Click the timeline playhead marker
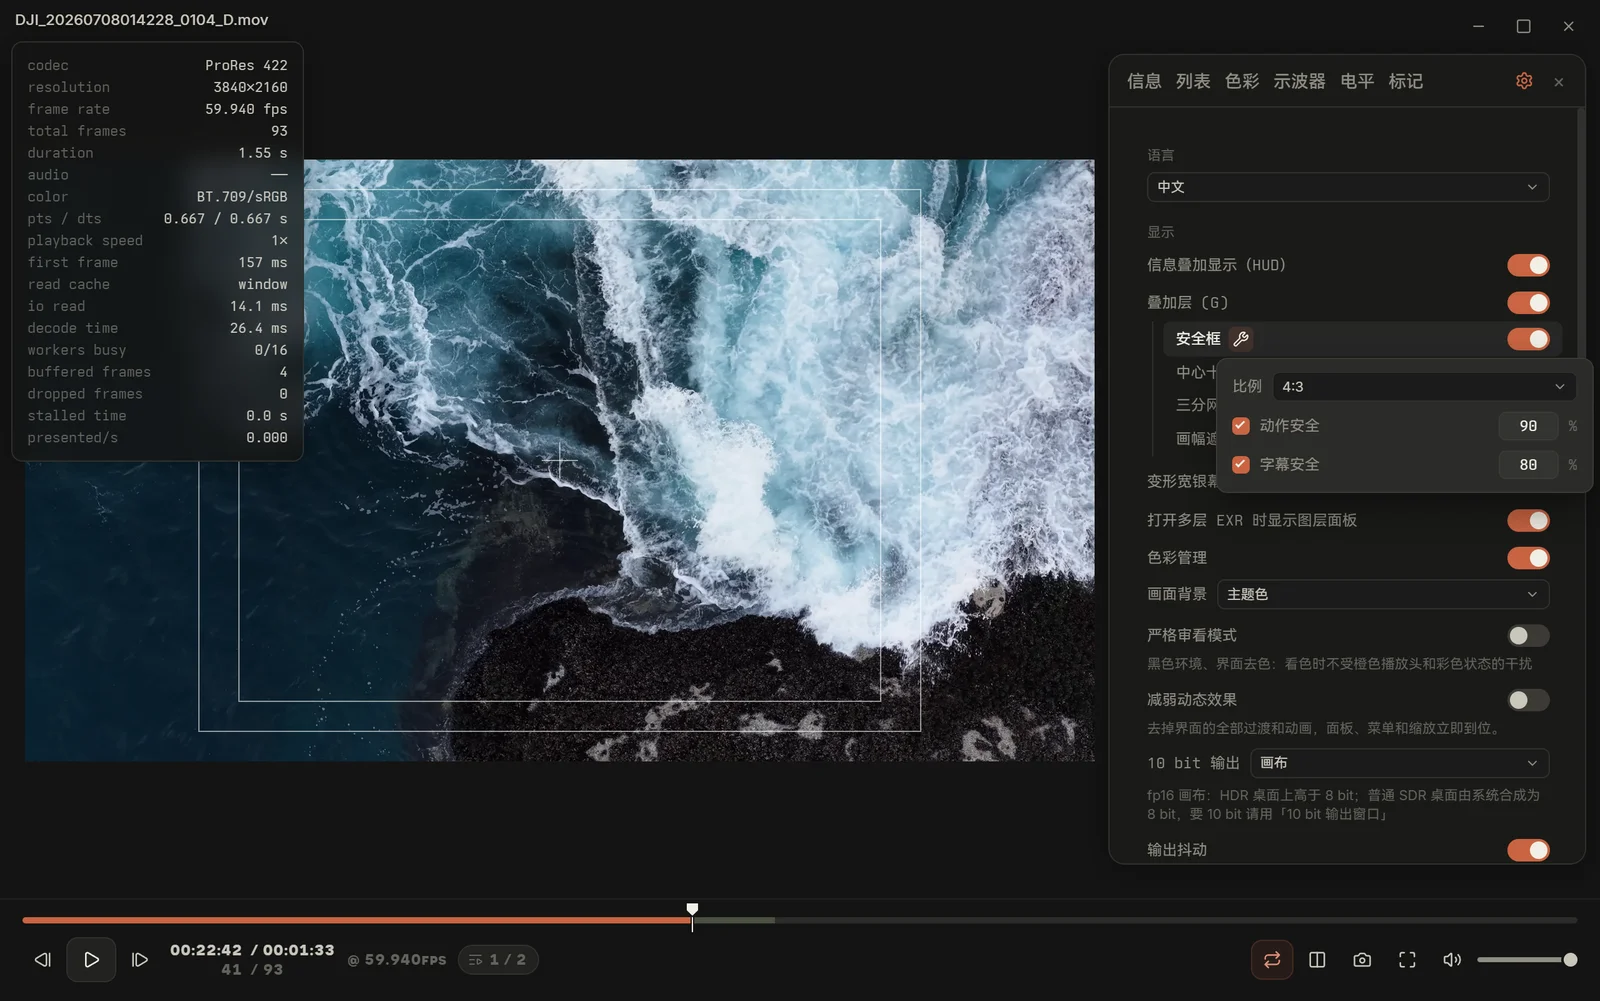The height and width of the screenshot is (1001, 1600). click(x=692, y=911)
